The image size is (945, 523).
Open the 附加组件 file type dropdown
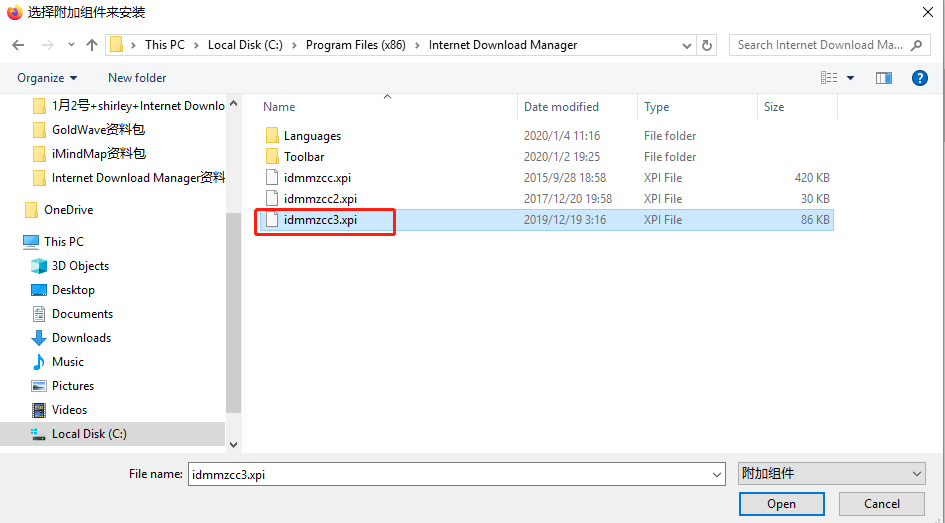click(x=832, y=474)
